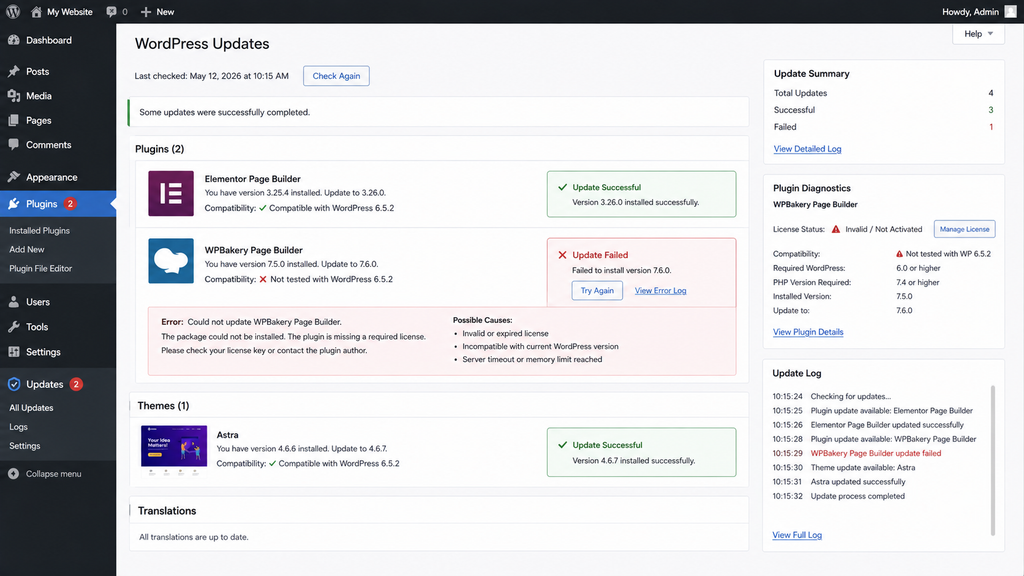
Task: Click the license warning triangle icon
Action: (x=835, y=229)
